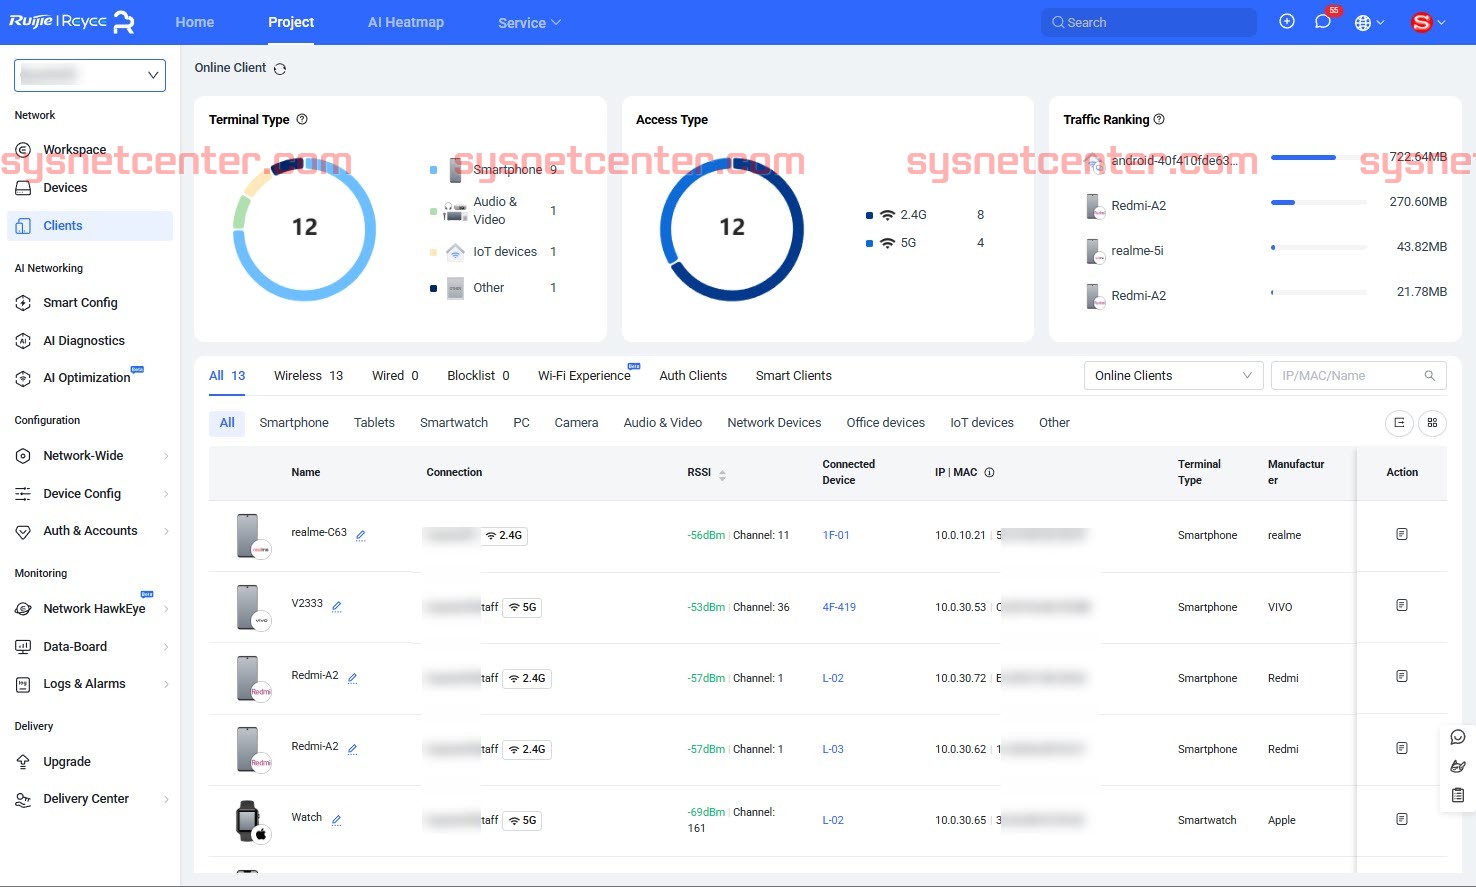Expand Network-Wide configuration
This screenshot has width=1476, height=887.
tap(92, 456)
